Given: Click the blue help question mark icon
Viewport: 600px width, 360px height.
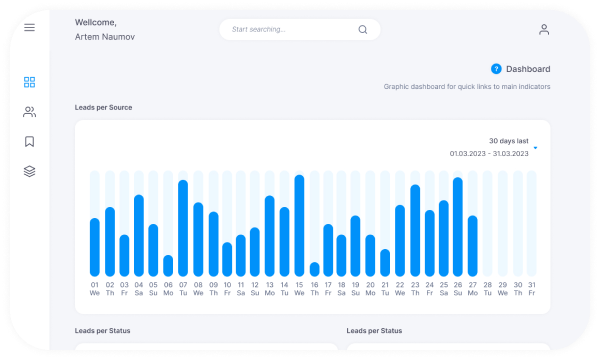Looking at the screenshot, I should (x=496, y=69).
